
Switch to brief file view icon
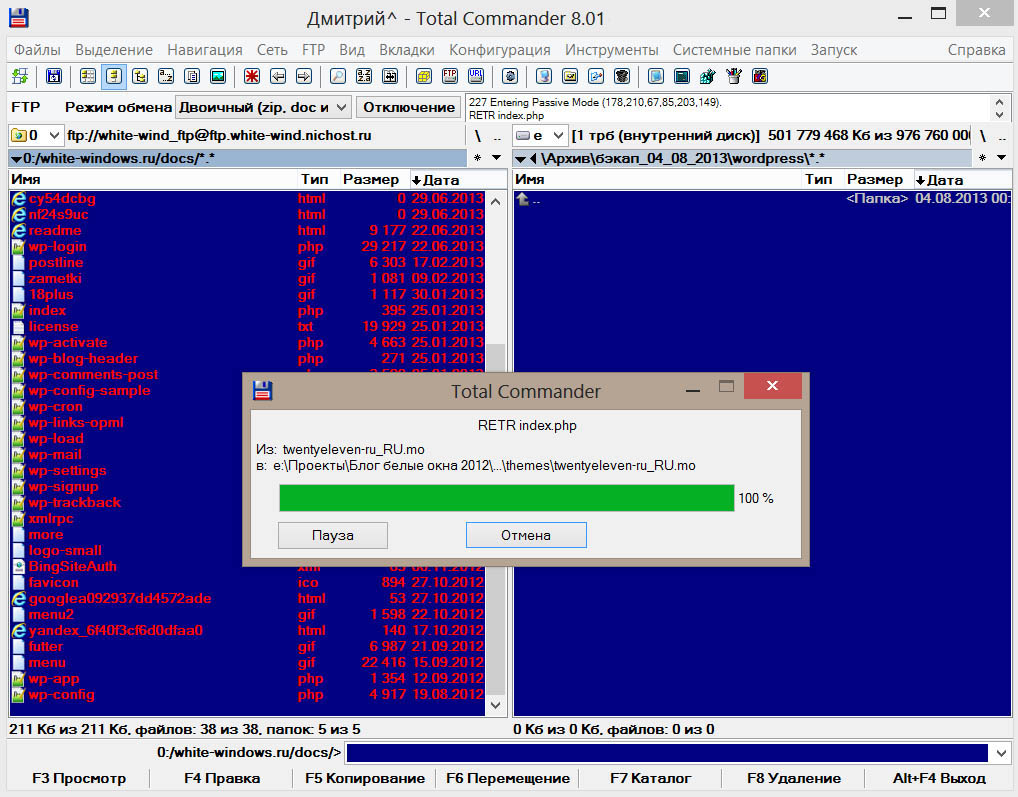(88, 77)
